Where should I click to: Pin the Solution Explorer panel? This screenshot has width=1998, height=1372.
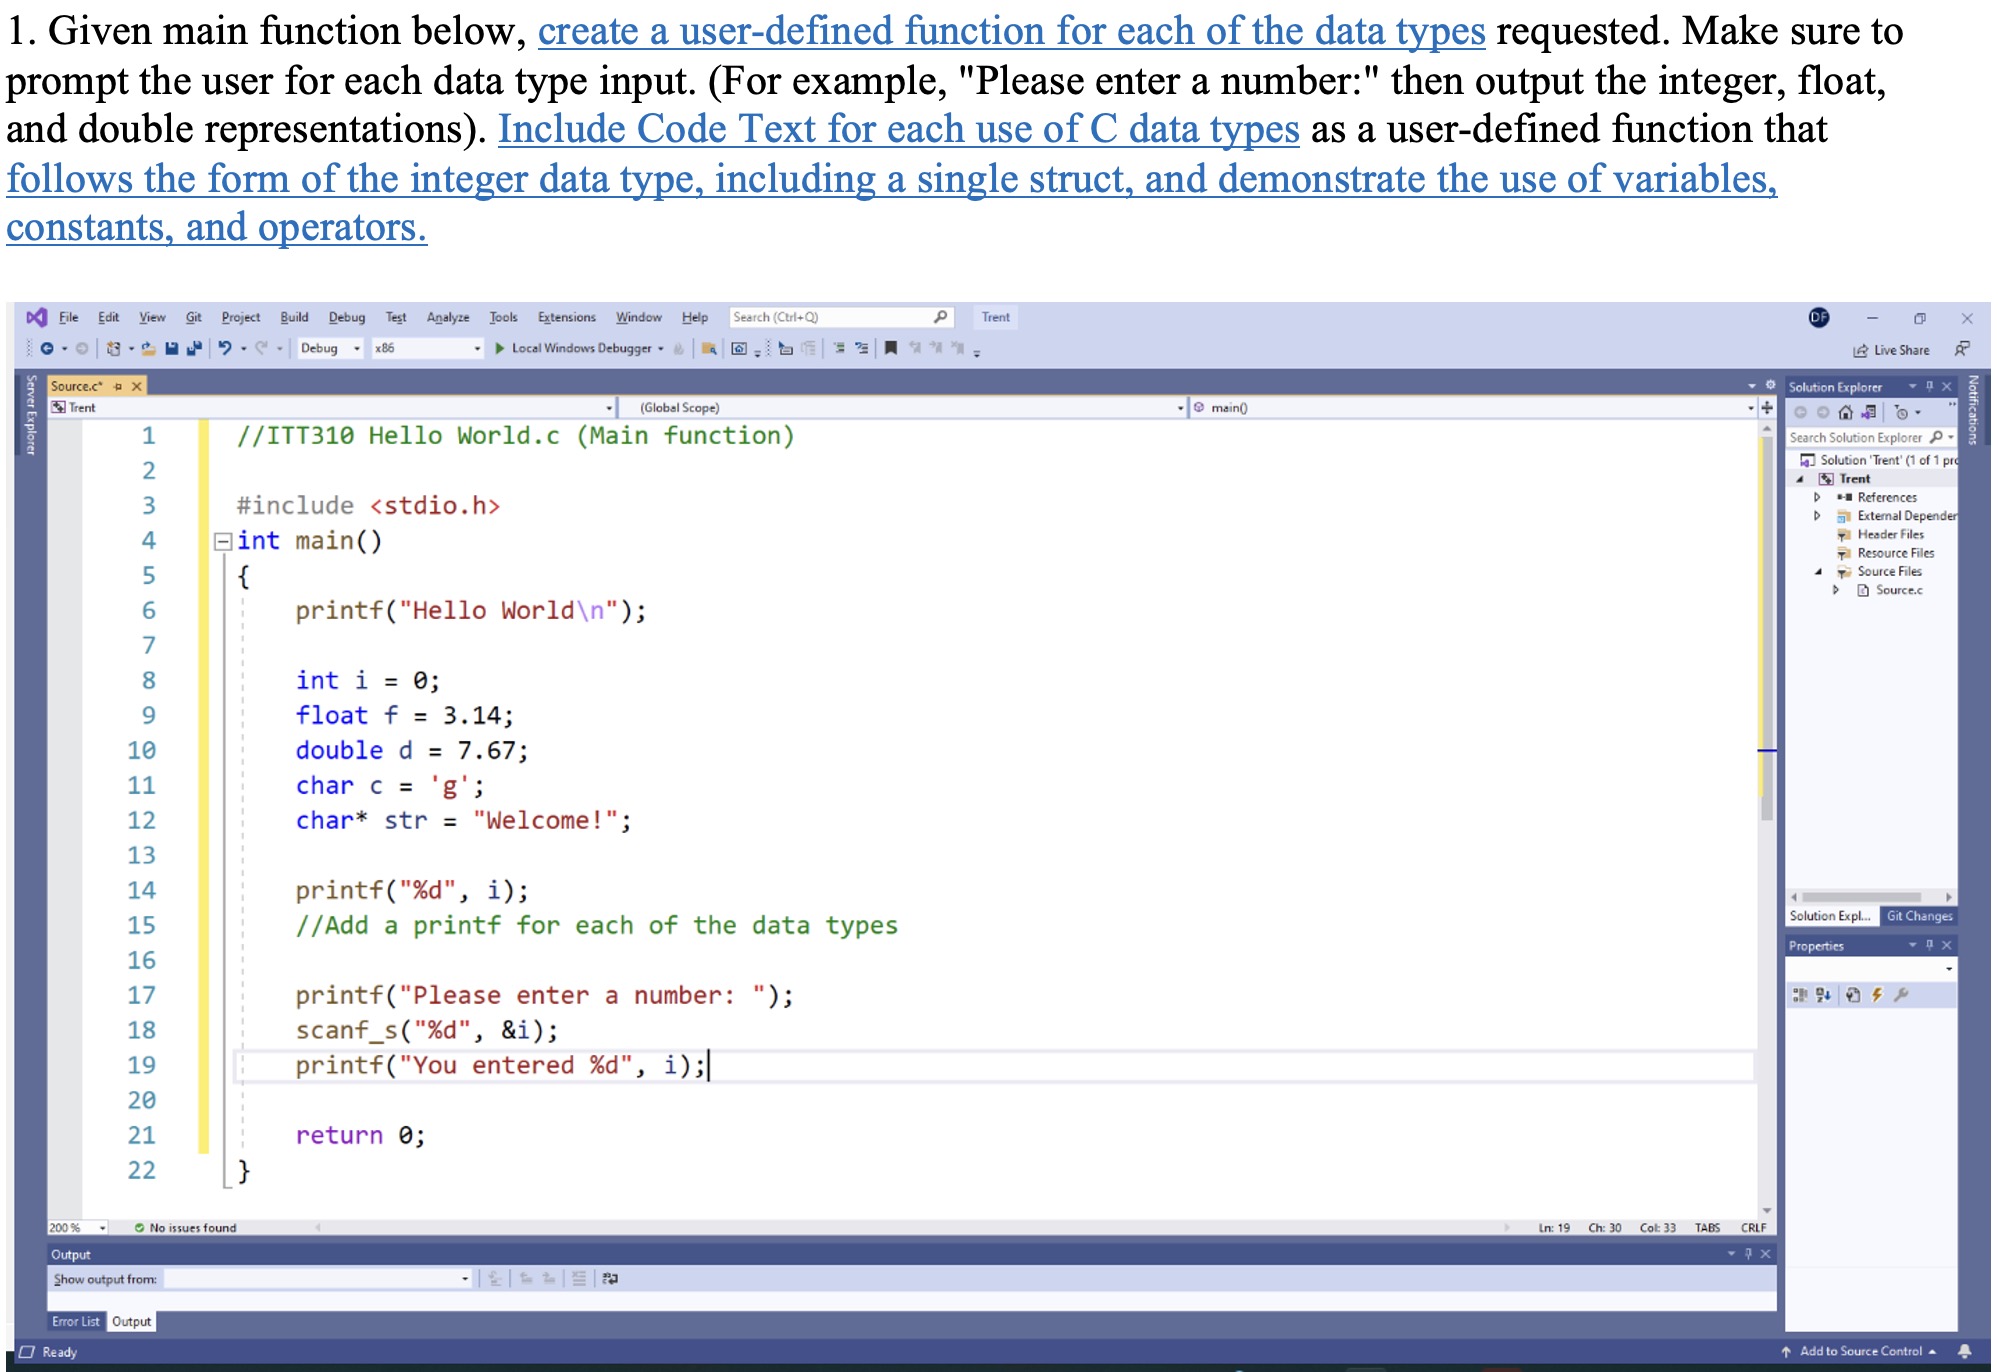1930,388
